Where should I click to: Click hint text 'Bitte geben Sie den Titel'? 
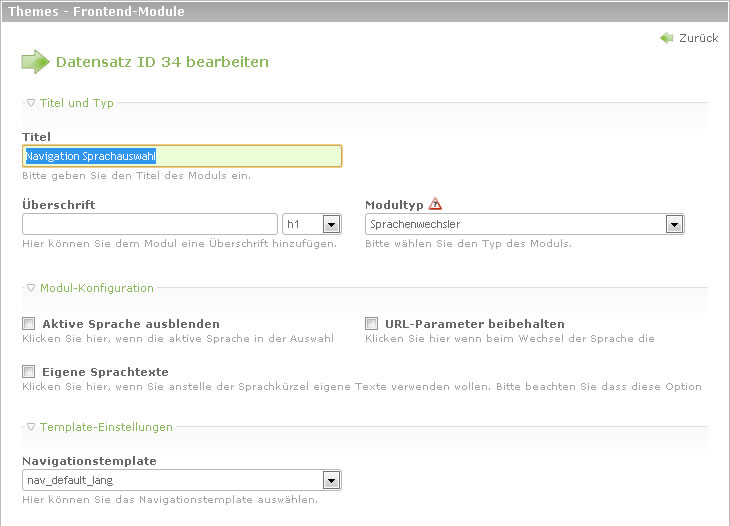[136, 176]
